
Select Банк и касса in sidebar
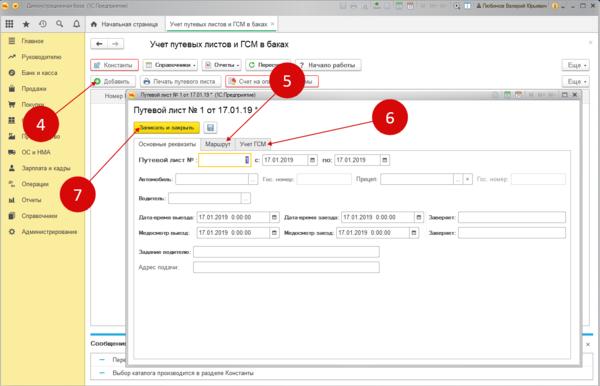click(x=39, y=73)
